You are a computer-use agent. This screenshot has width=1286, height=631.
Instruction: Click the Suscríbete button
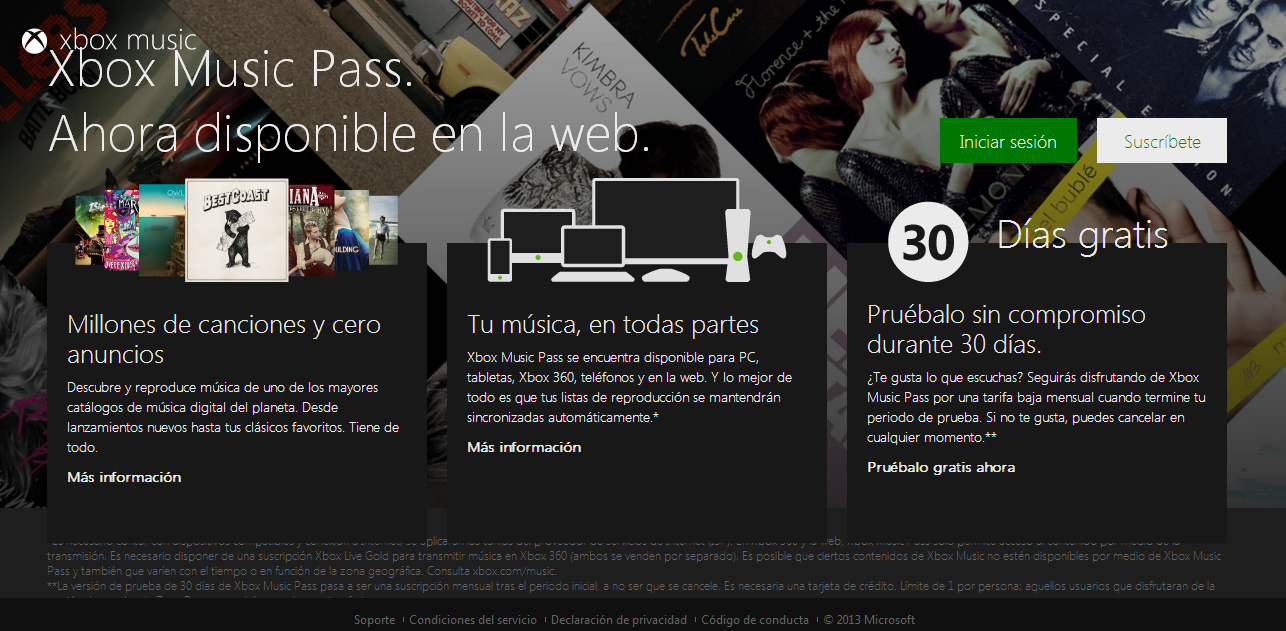pyautogui.click(x=1162, y=141)
